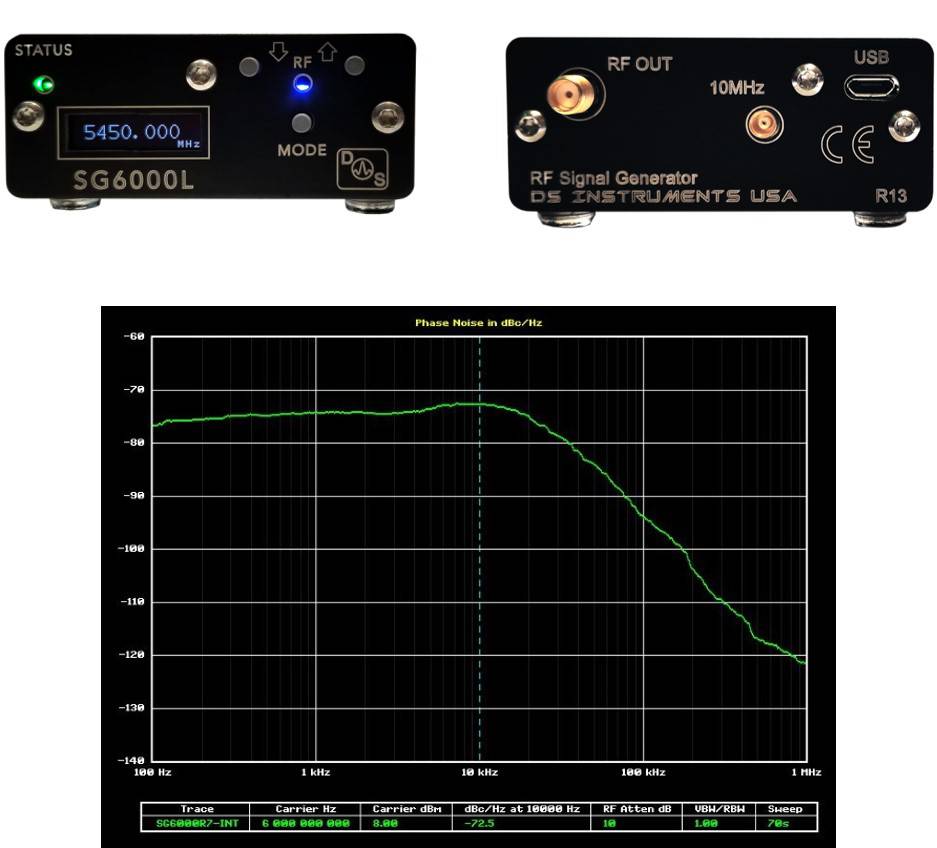
Task: Click the RF Signal Generator text
Action: click(614, 177)
